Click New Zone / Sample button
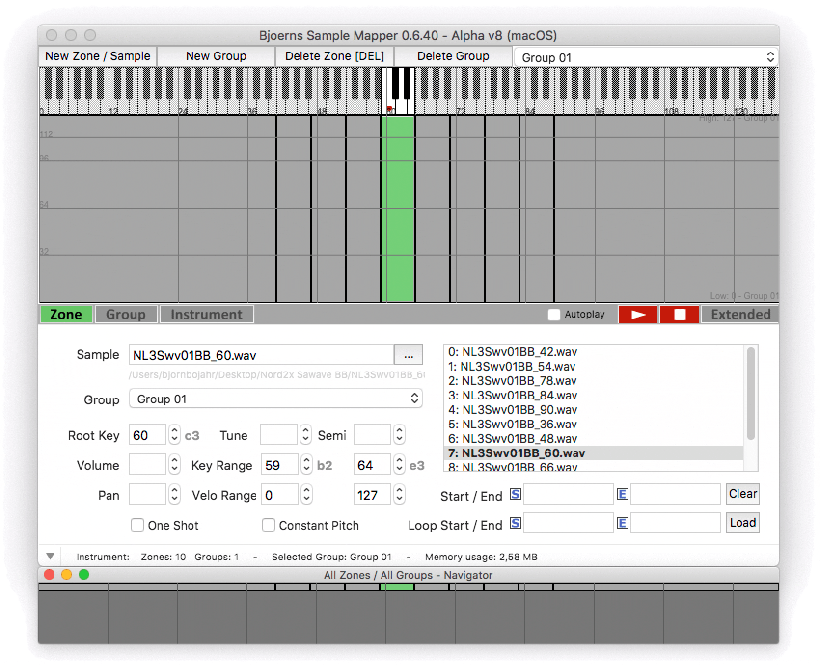 98,56
